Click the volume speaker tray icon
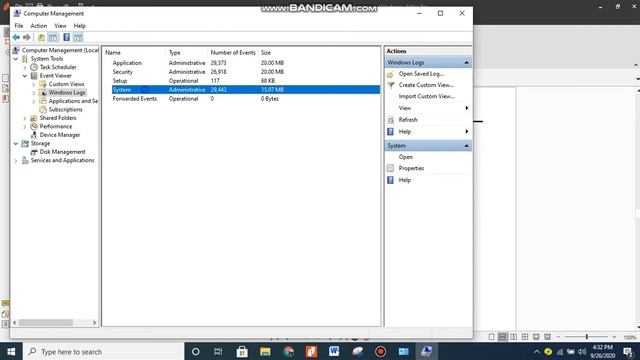 [582, 351]
